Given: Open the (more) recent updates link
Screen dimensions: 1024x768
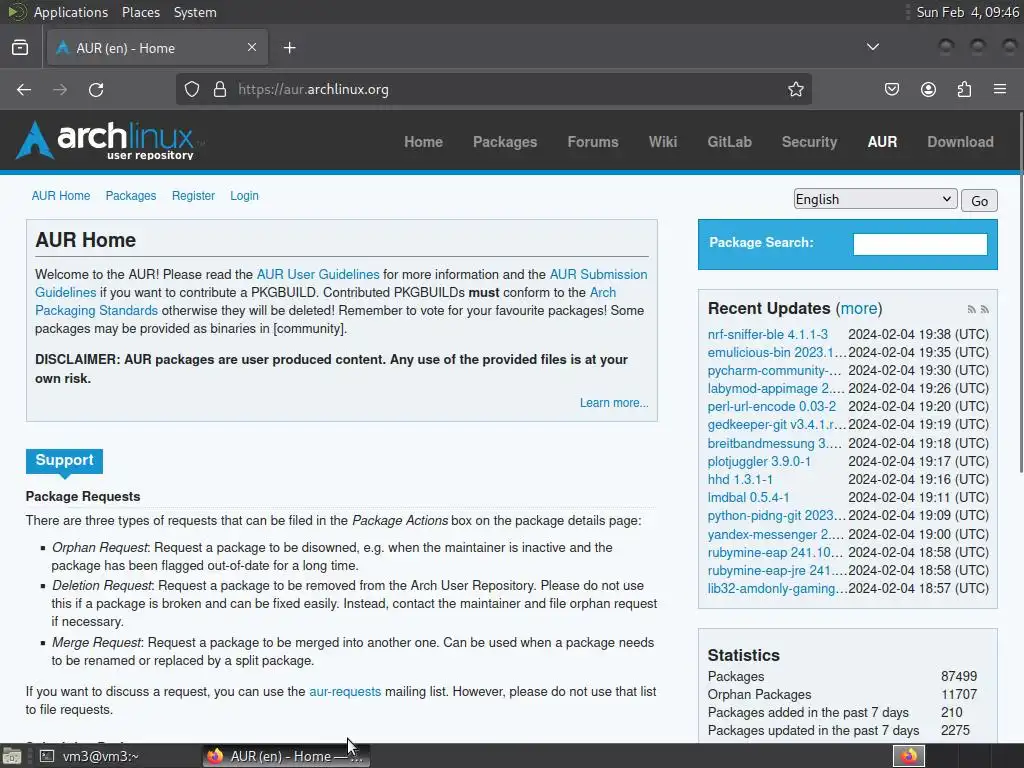Looking at the screenshot, I should [x=859, y=308].
